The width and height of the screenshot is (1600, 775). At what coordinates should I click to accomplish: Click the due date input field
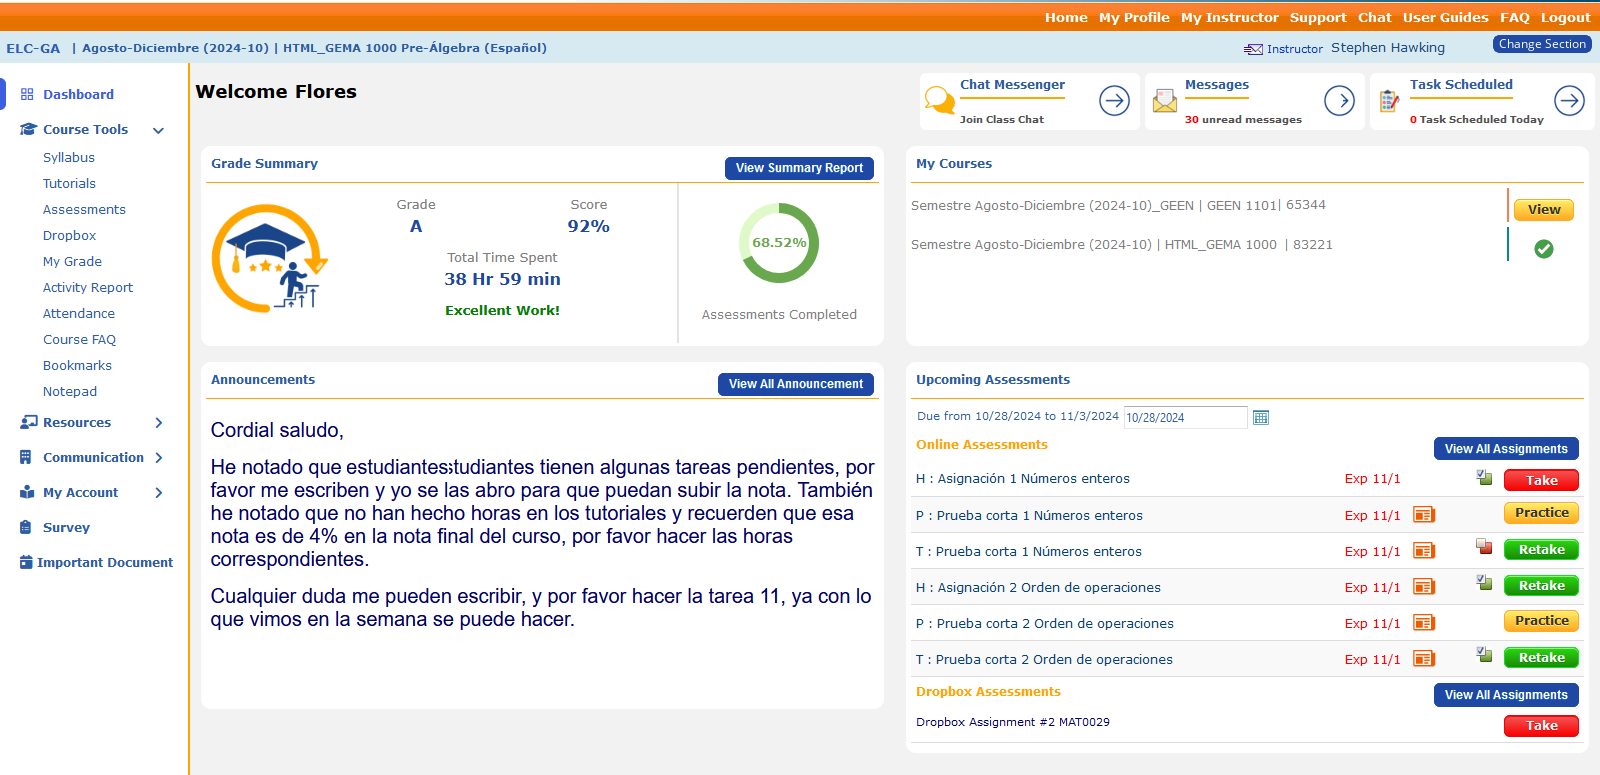click(1185, 418)
